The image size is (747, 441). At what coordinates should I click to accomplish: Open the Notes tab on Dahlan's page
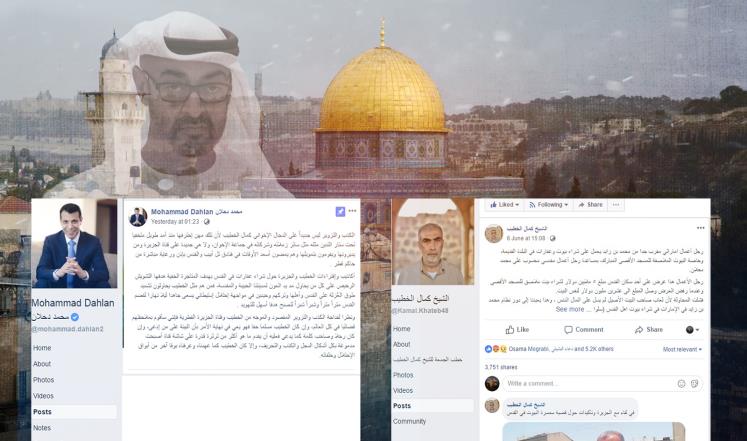click(42, 428)
